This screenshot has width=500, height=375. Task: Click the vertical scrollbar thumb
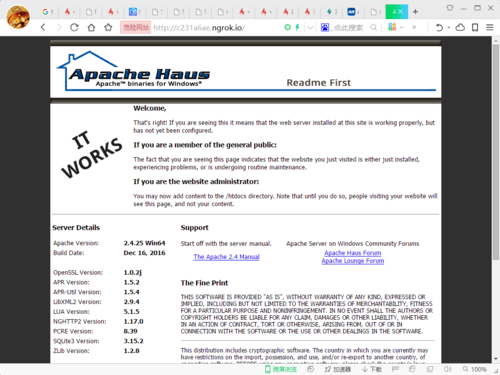tap(496, 152)
